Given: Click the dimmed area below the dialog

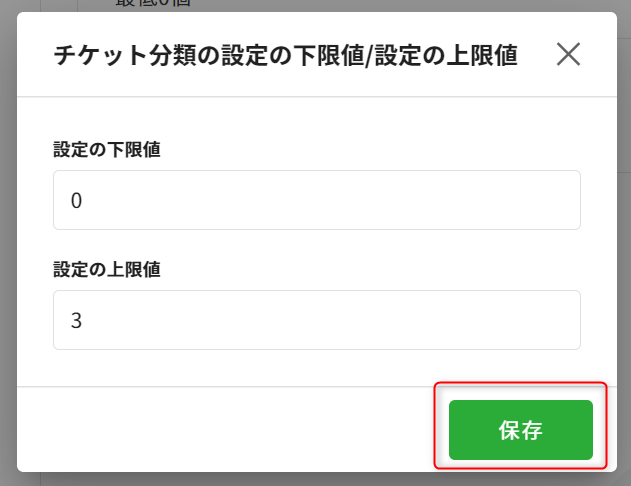Looking at the screenshot, I should click(x=317, y=480).
